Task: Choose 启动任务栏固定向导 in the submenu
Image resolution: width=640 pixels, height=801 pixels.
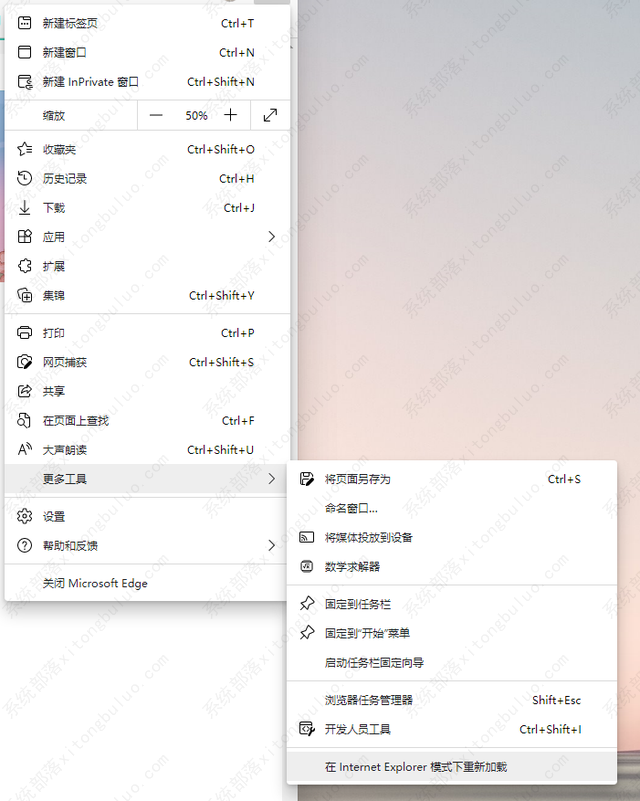Action: (452, 663)
